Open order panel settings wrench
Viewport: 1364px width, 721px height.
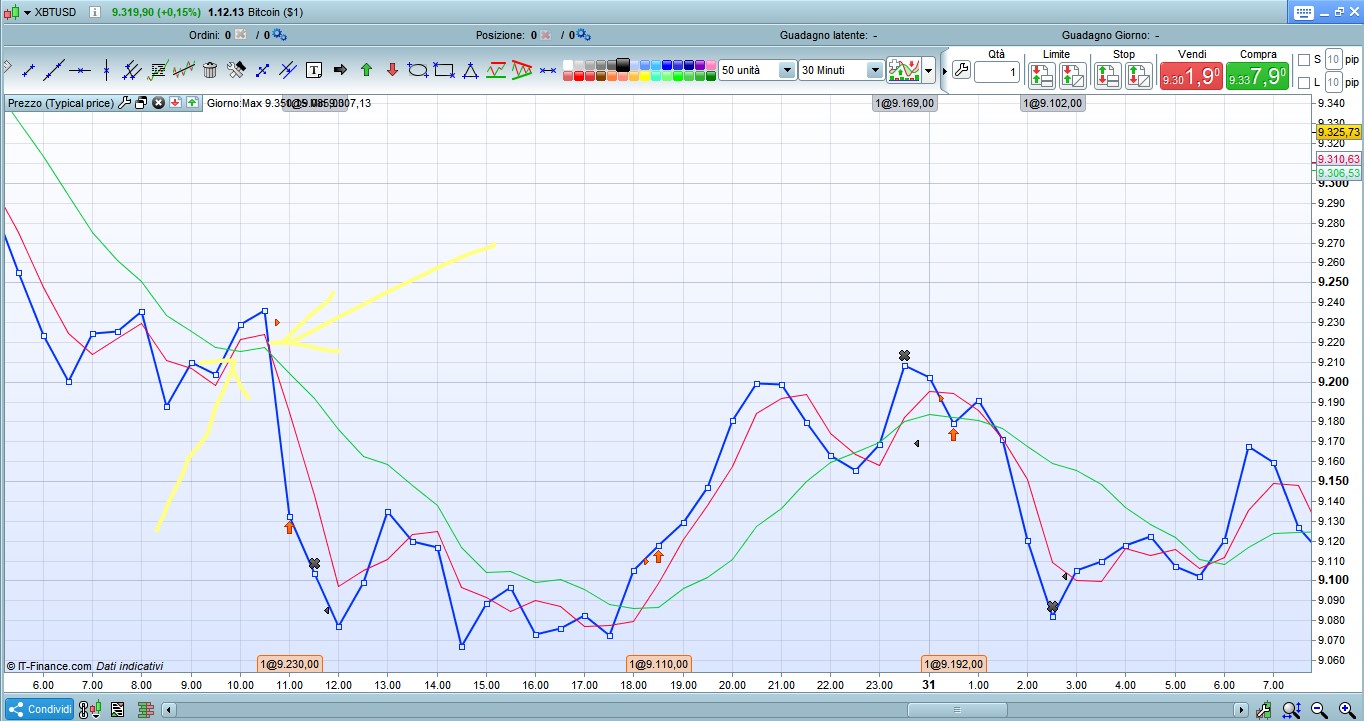point(961,70)
